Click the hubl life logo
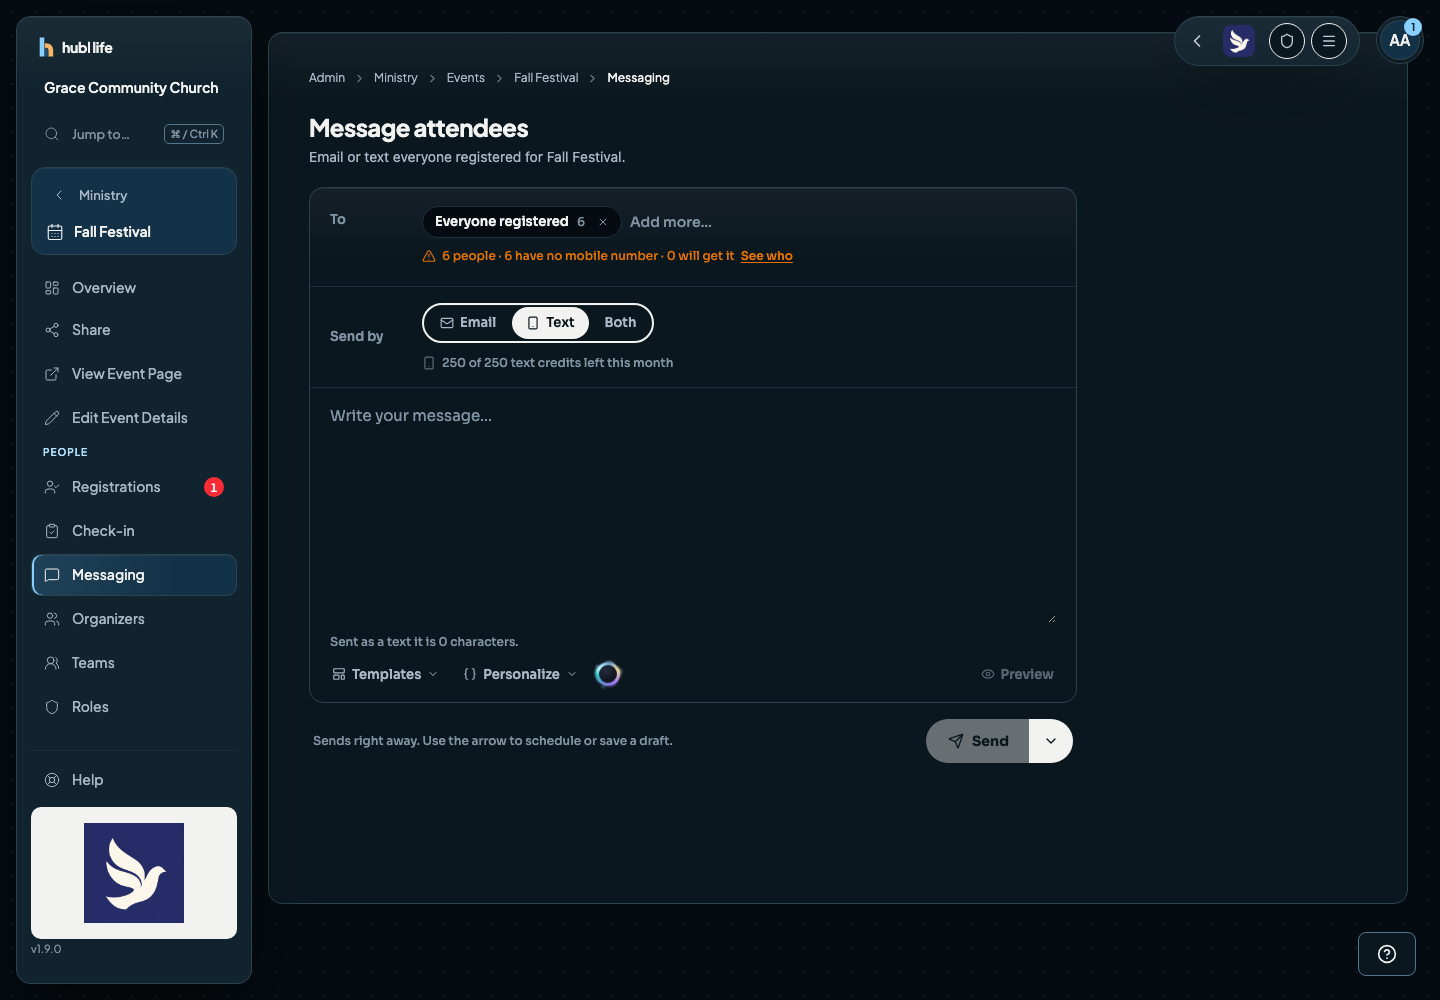 [75, 47]
